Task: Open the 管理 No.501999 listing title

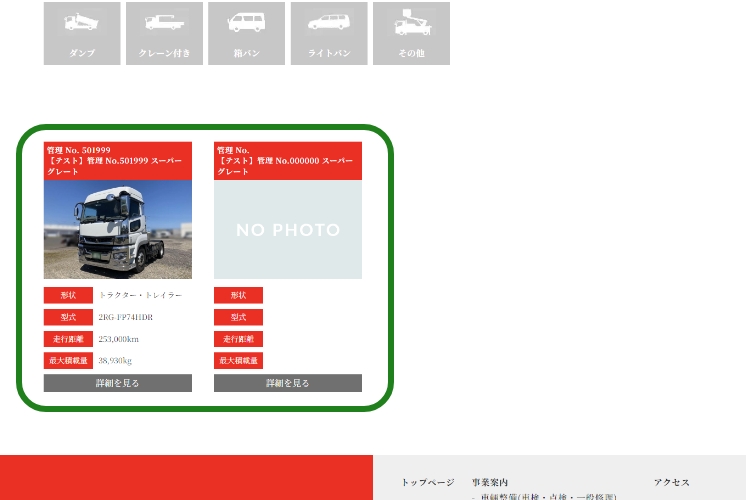Action: 118,160
